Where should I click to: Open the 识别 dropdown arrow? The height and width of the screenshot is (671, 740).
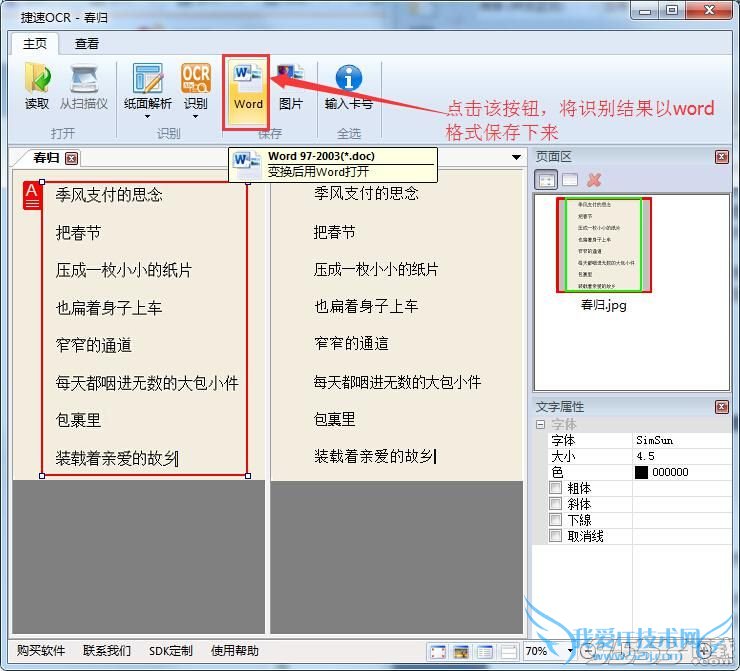click(195, 117)
